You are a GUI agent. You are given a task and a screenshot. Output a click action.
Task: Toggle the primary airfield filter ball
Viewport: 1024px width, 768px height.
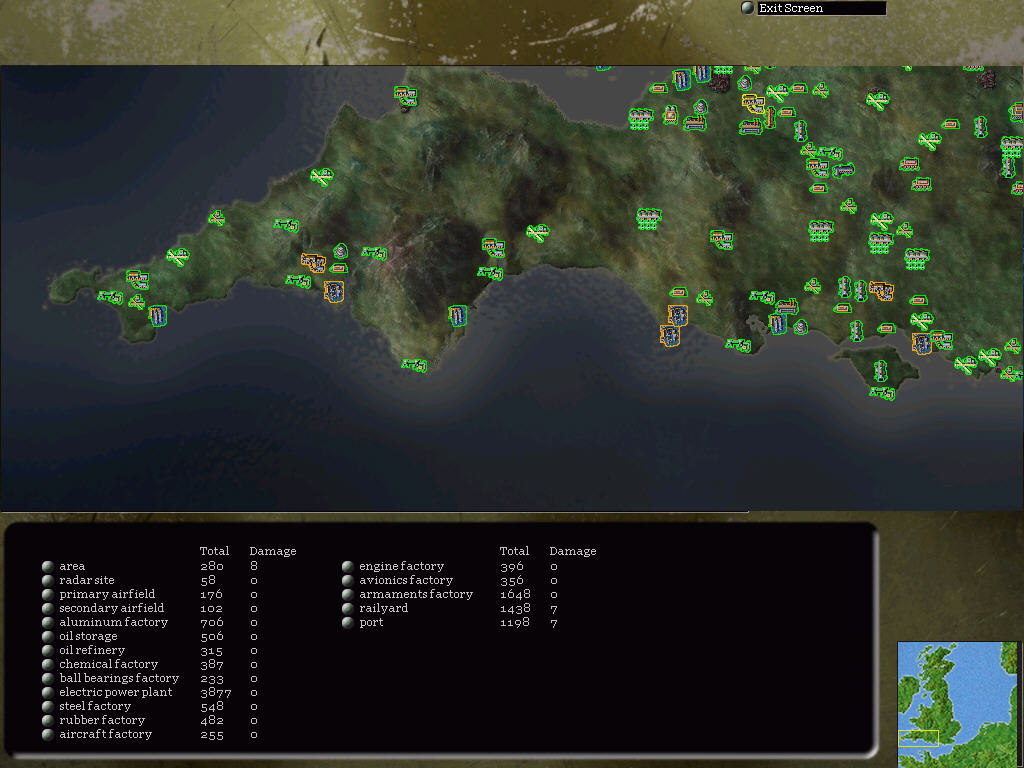(x=48, y=594)
